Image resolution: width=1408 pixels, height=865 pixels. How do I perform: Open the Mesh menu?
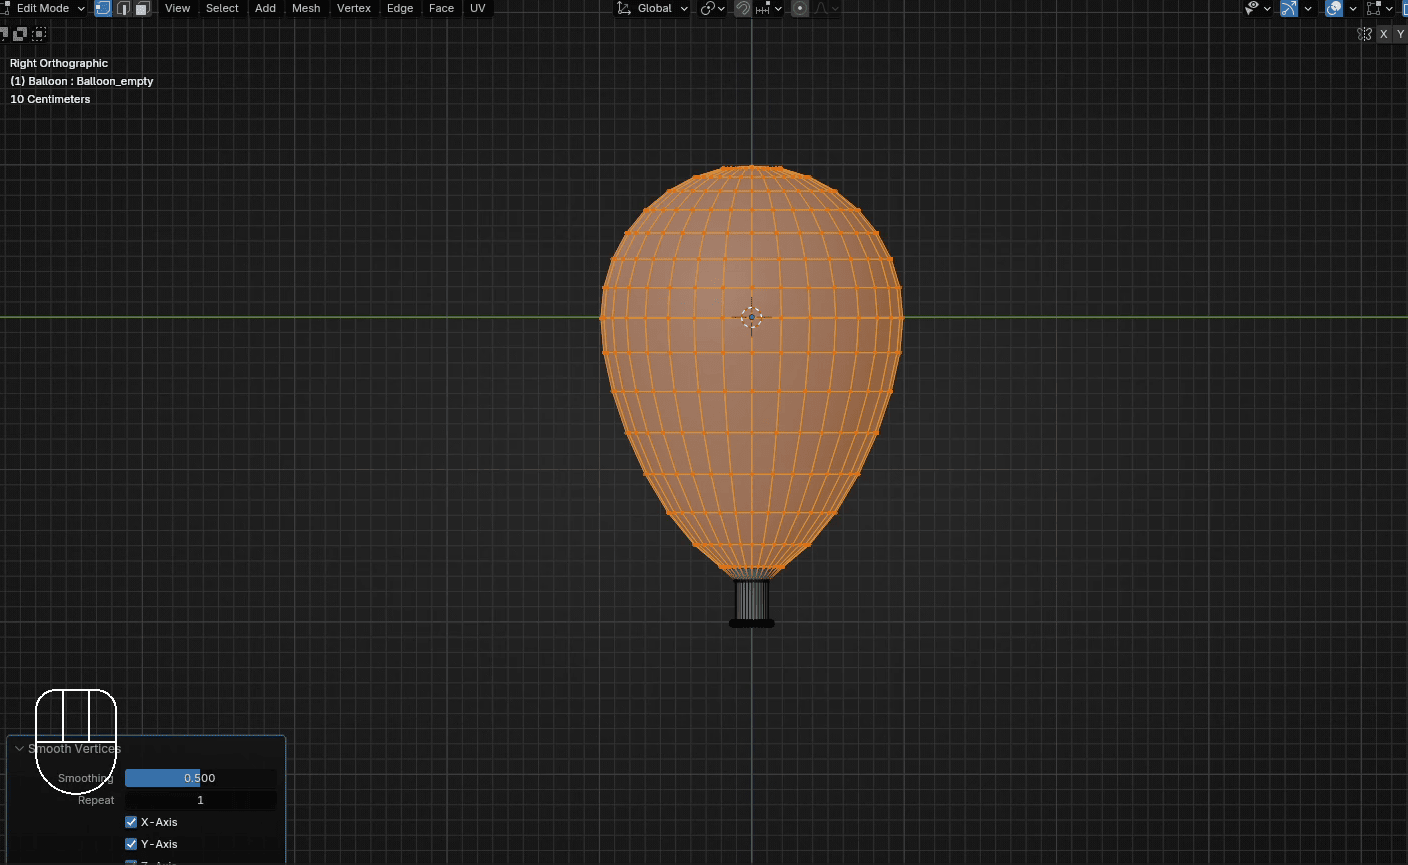(306, 8)
